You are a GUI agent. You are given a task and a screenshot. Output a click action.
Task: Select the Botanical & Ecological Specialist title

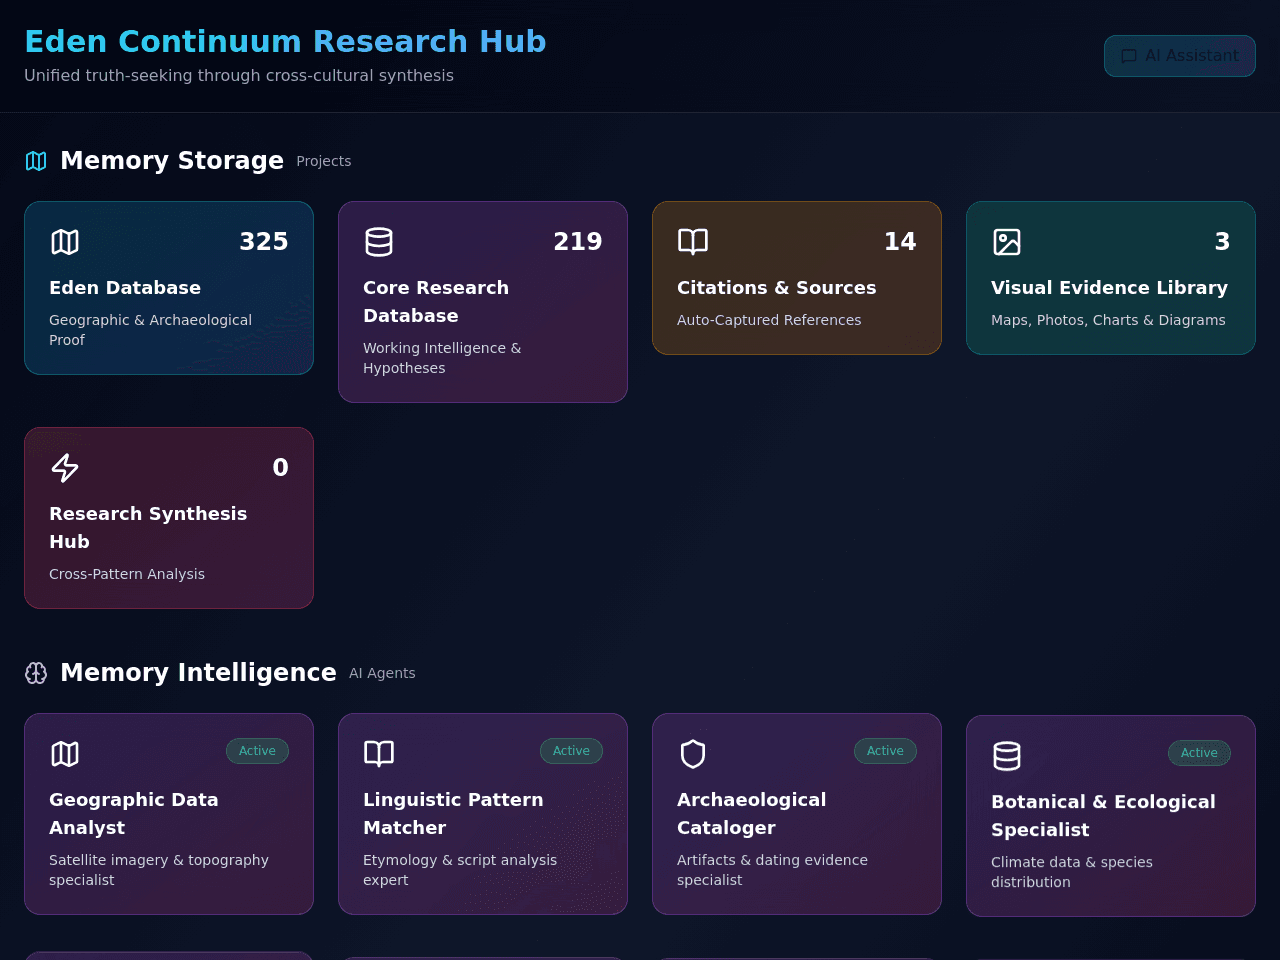point(1103,816)
